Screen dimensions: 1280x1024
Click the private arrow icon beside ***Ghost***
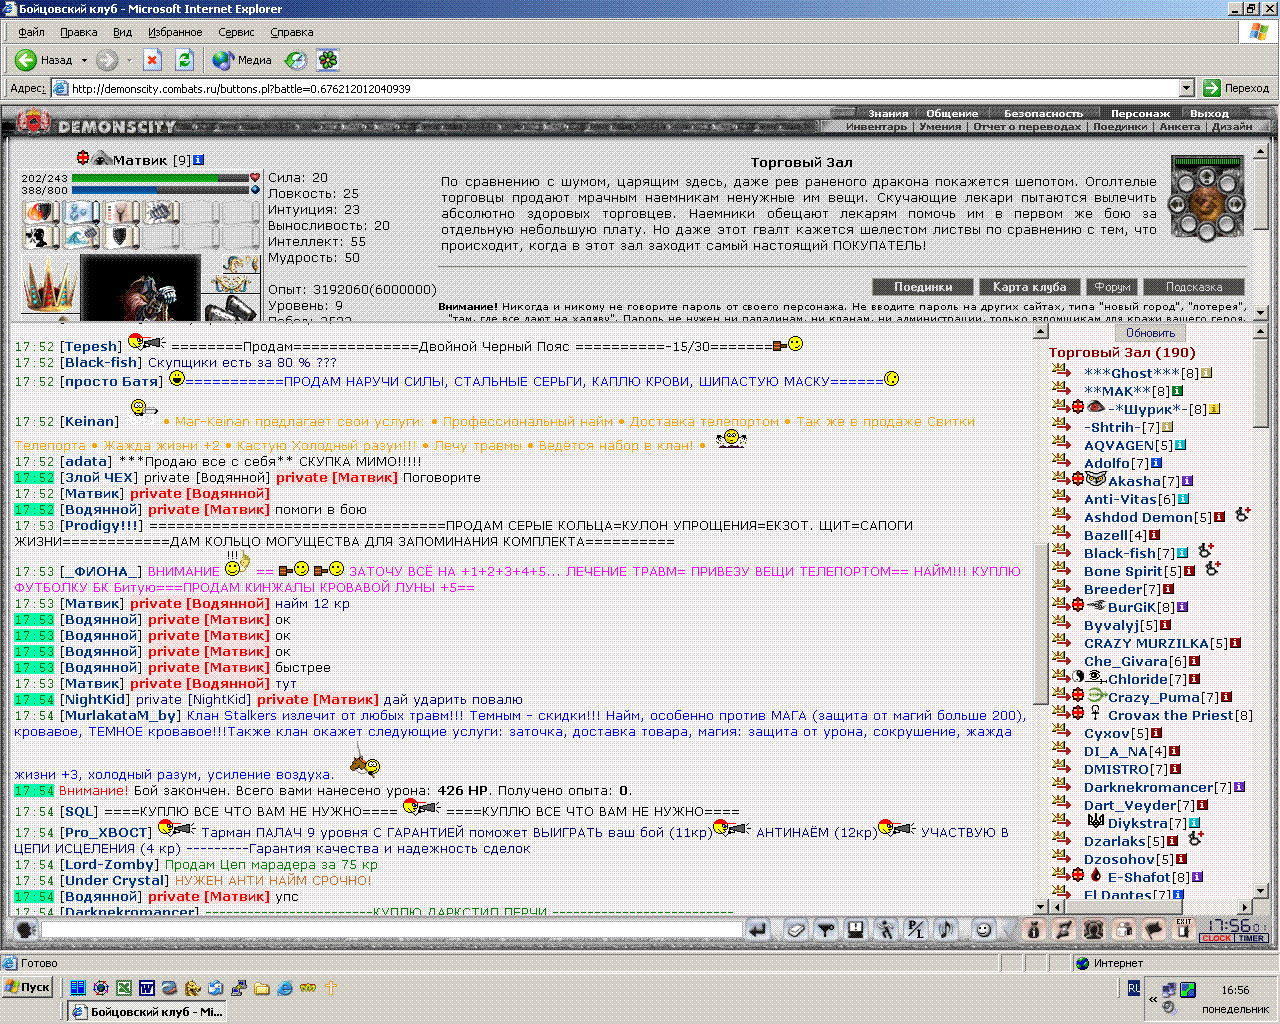pos(1061,371)
